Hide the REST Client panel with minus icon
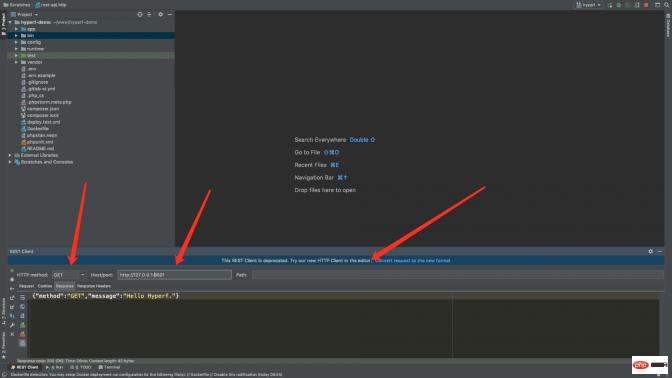 (x=660, y=252)
